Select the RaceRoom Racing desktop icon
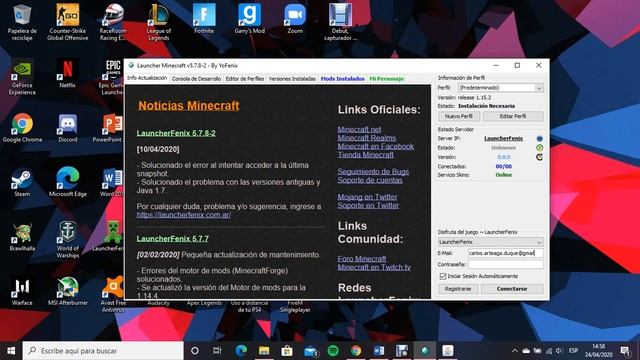 coord(113,22)
